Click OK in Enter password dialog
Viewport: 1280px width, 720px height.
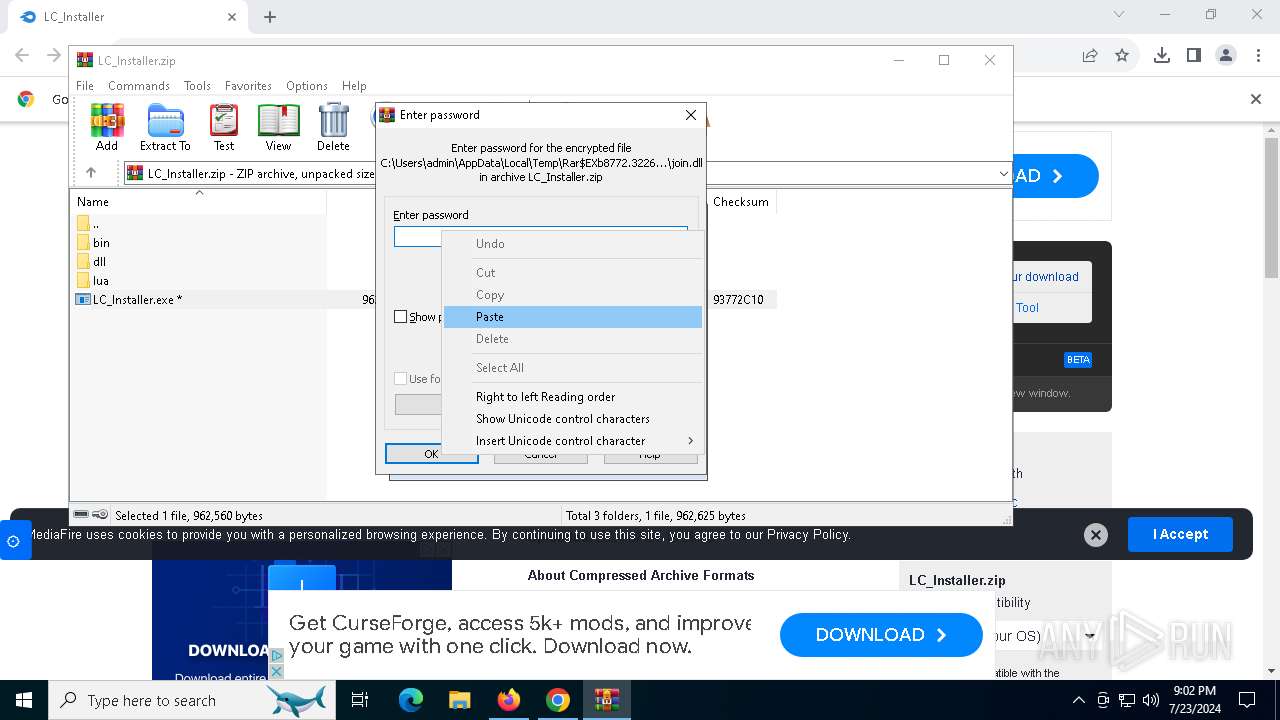point(431,454)
